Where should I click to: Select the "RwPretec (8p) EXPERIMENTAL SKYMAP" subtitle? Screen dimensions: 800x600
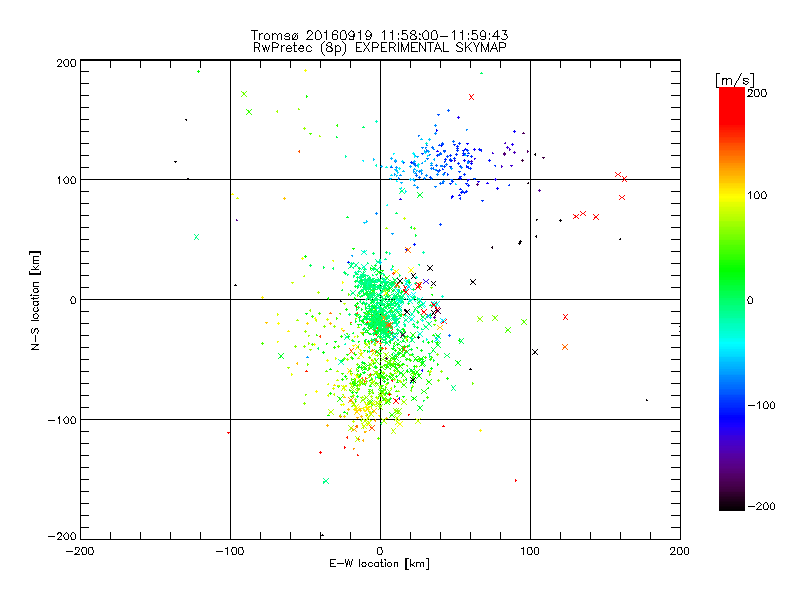coord(379,48)
